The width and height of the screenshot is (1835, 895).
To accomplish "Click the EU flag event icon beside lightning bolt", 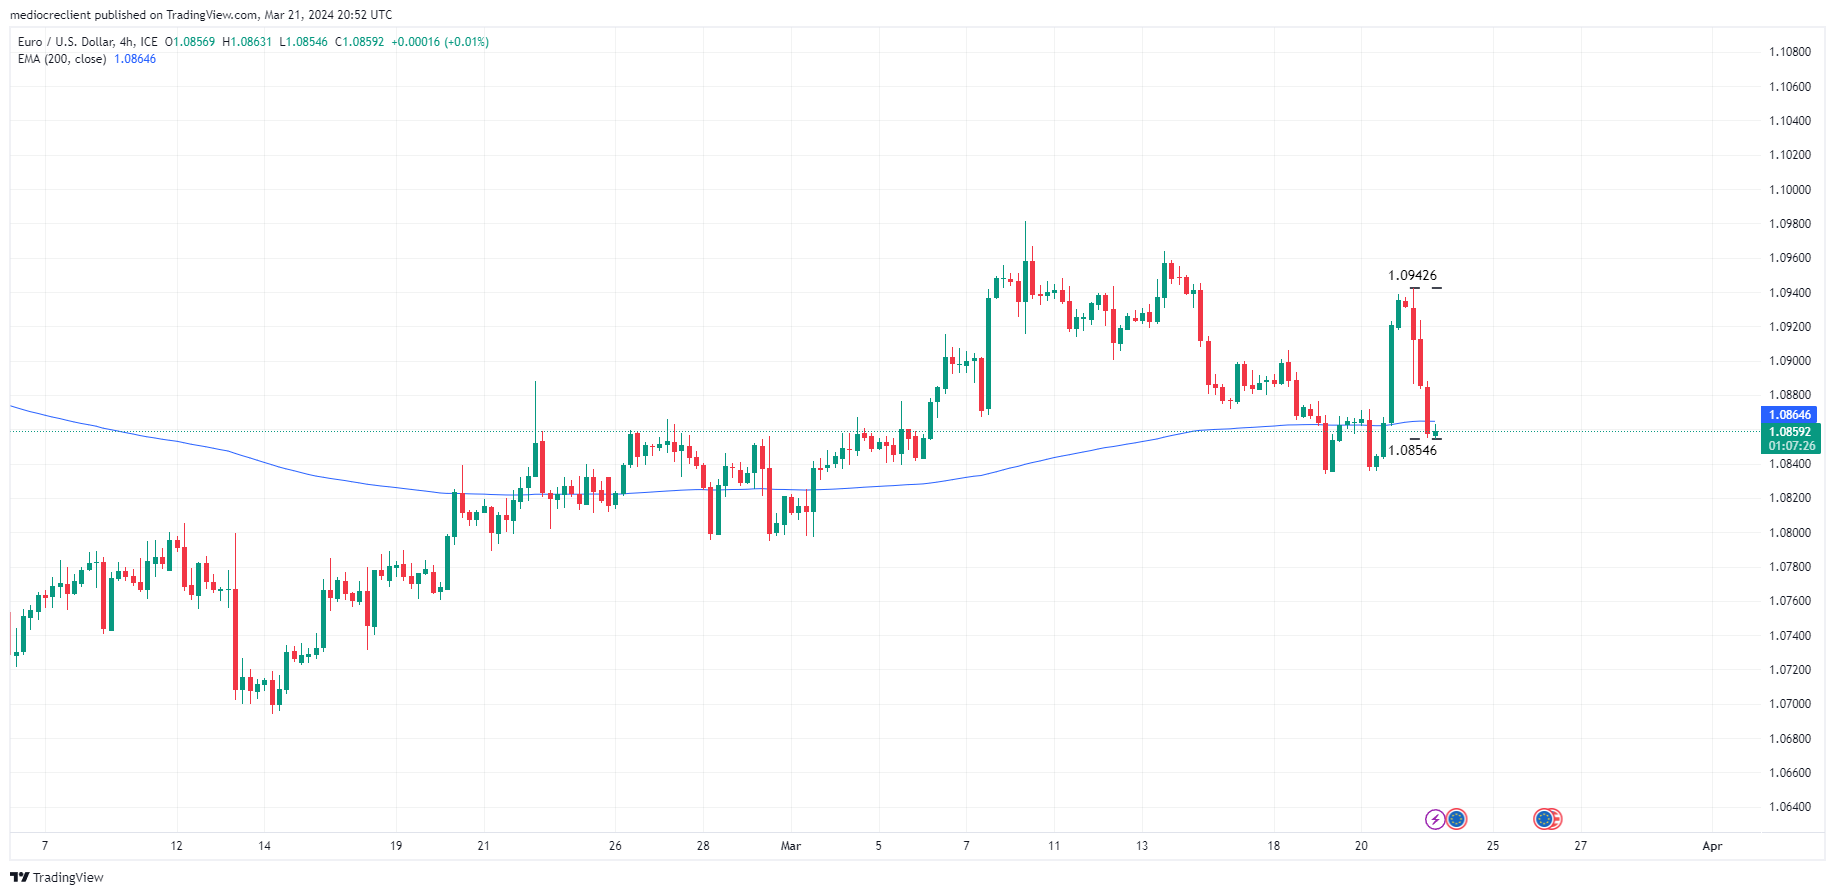I will (x=1457, y=820).
